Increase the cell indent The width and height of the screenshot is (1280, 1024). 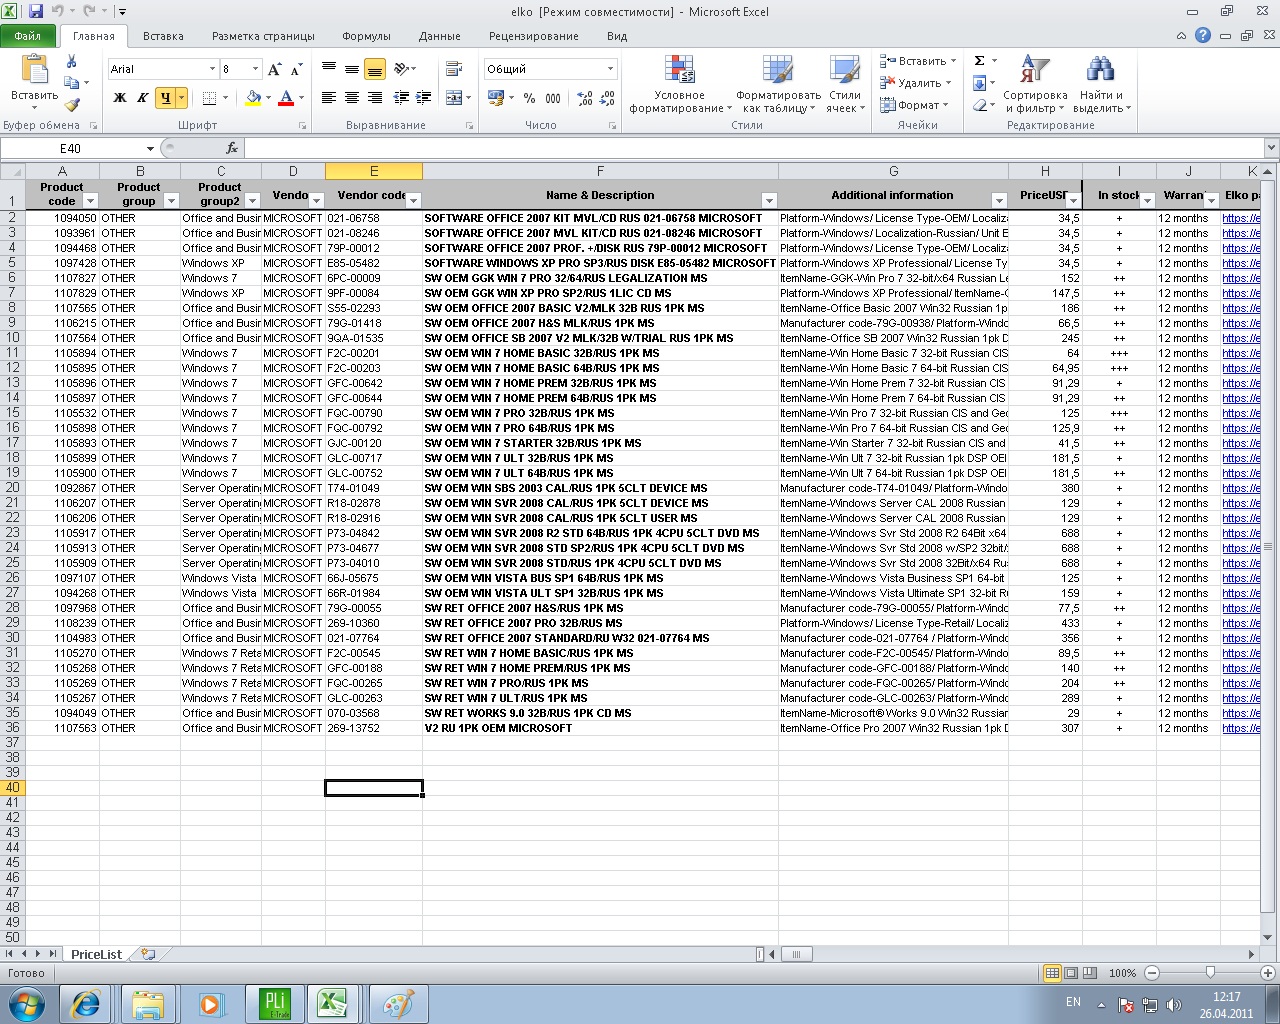[x=424, y=98]
